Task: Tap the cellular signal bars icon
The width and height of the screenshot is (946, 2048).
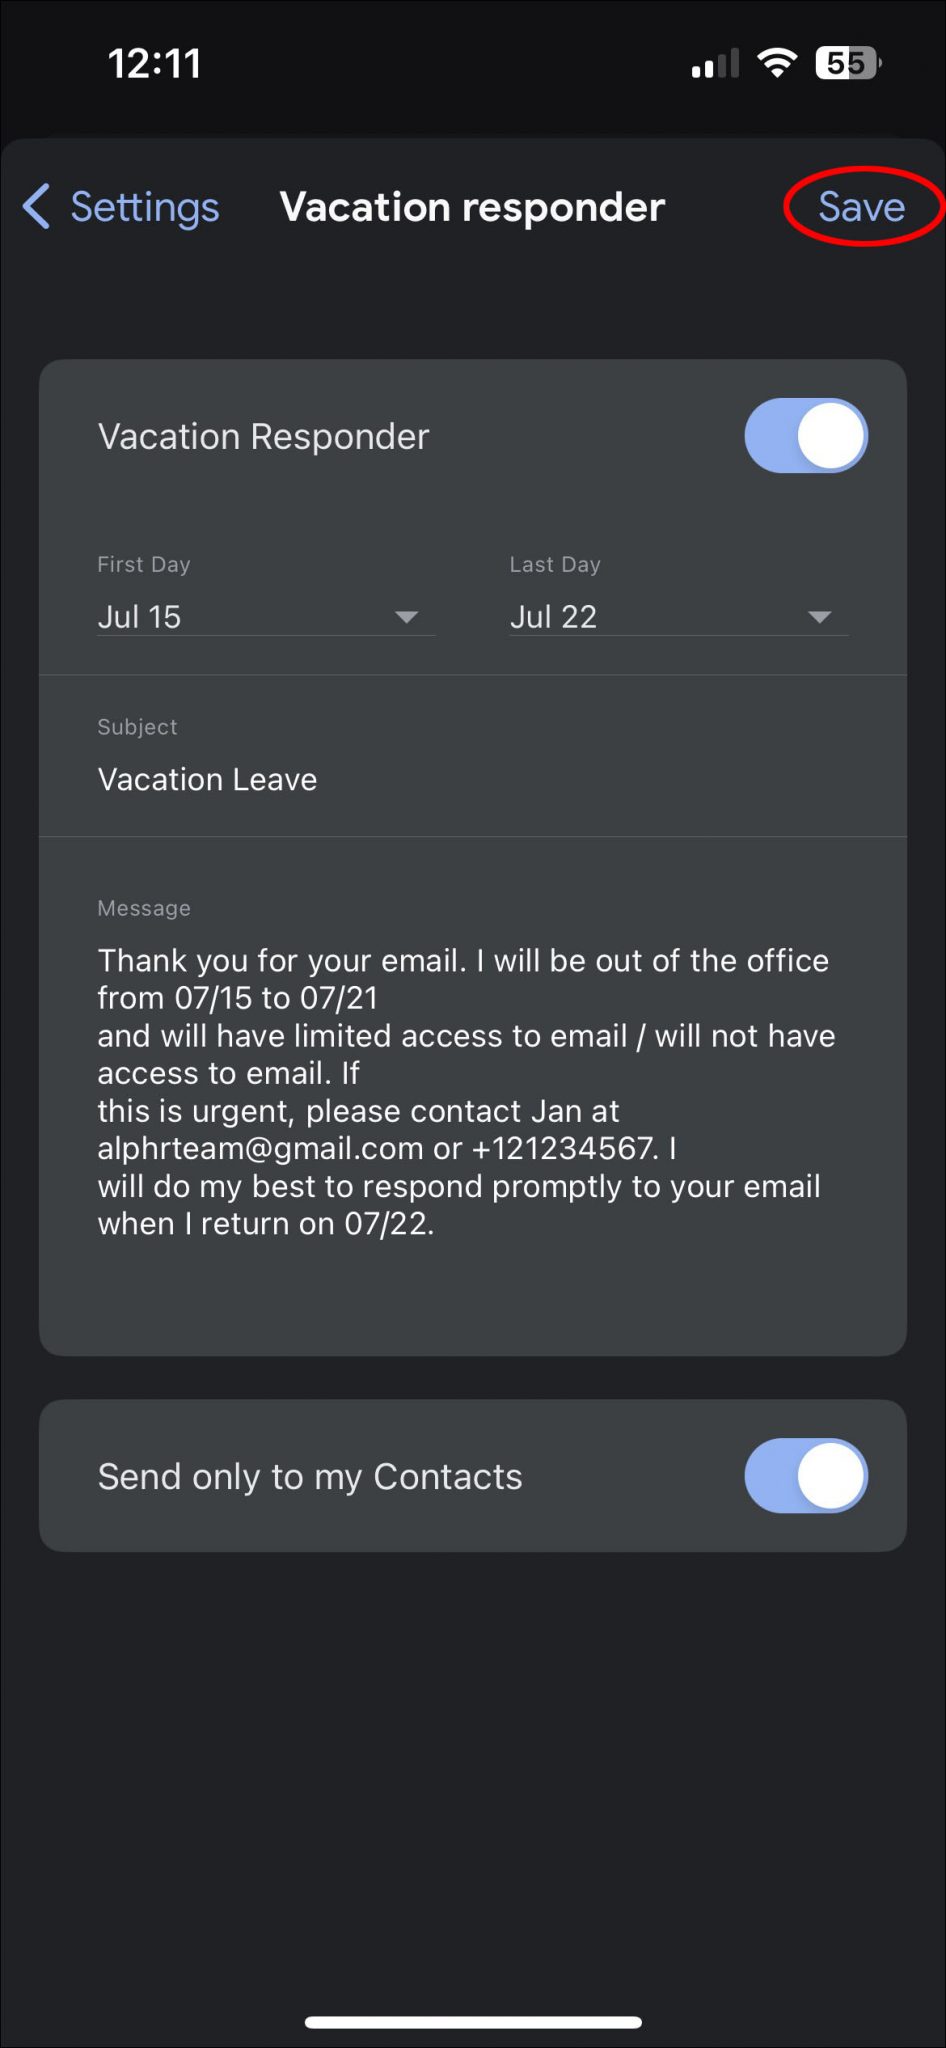Action: (x=715, y=65)
